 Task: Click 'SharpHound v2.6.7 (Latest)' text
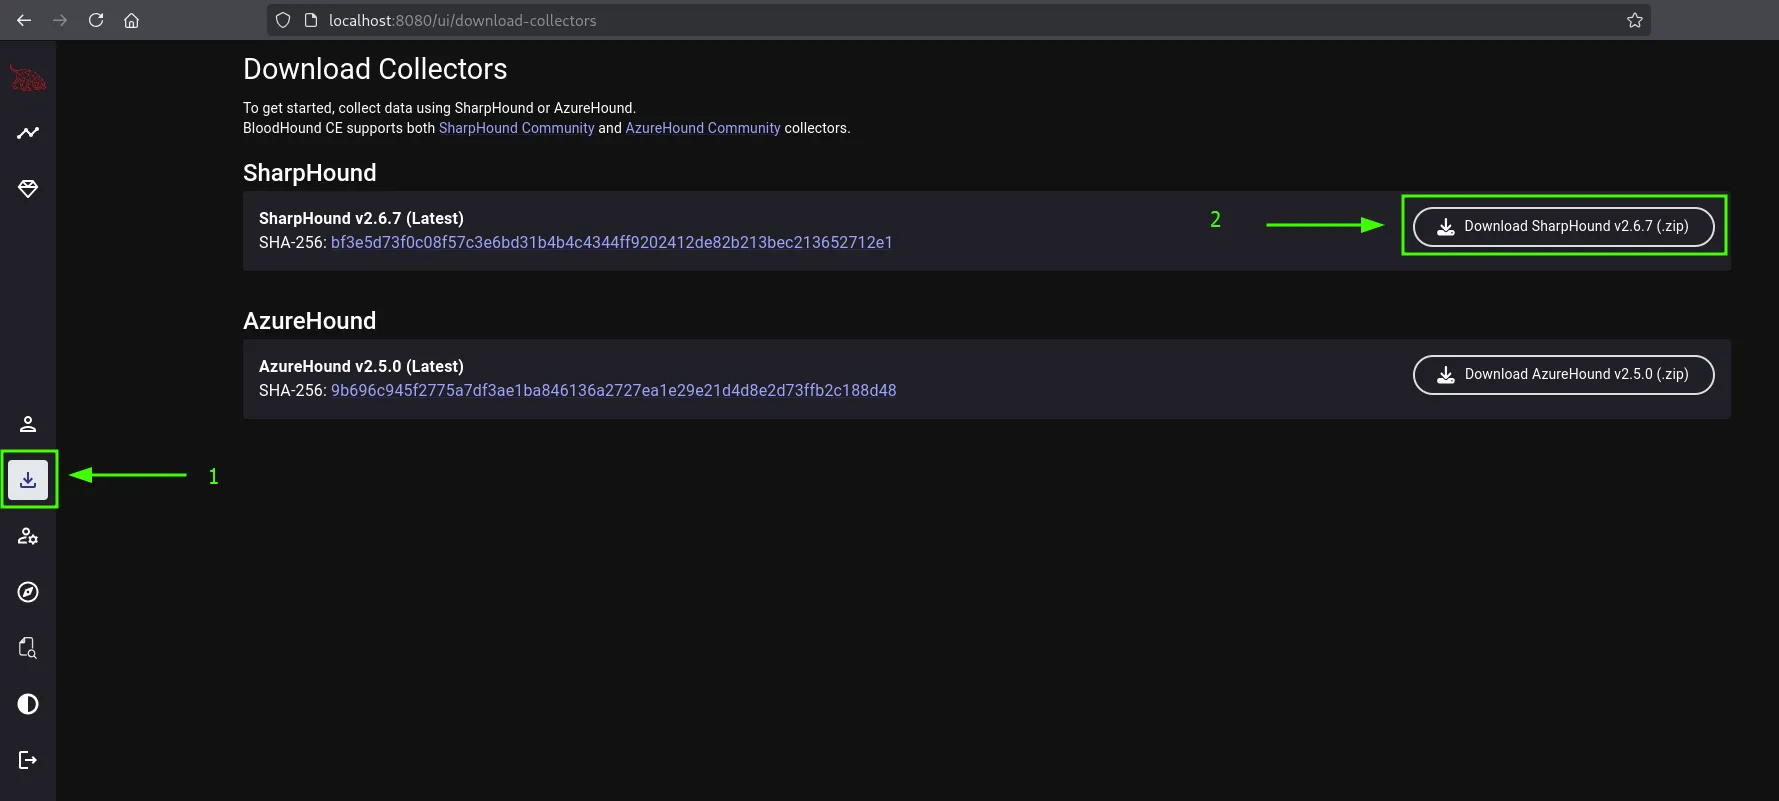click(x=361, y=218)
